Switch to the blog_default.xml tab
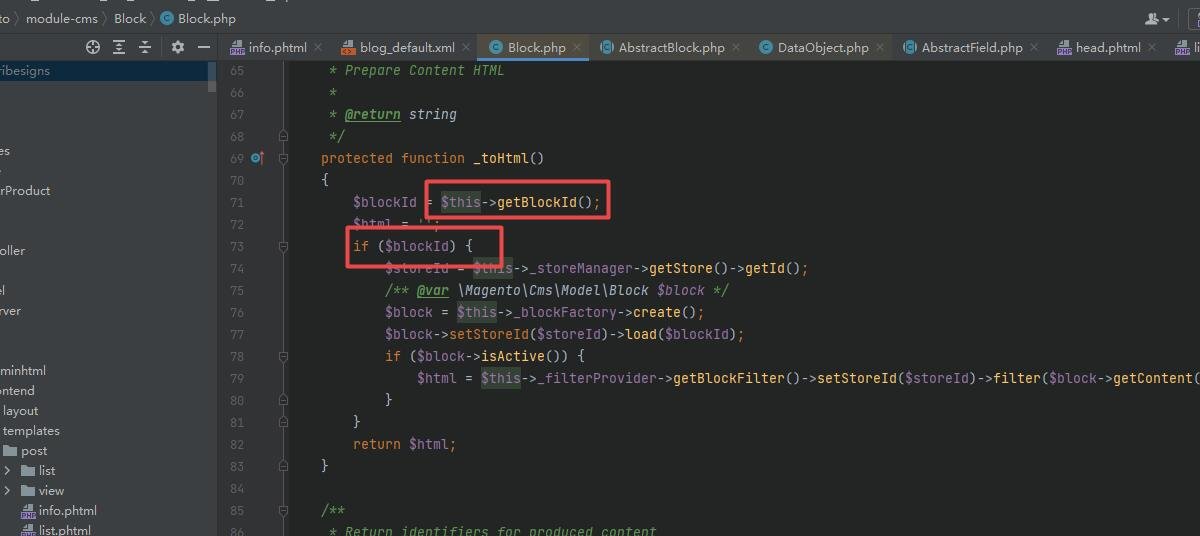1200x536 pixels. (x=407, y=47)
